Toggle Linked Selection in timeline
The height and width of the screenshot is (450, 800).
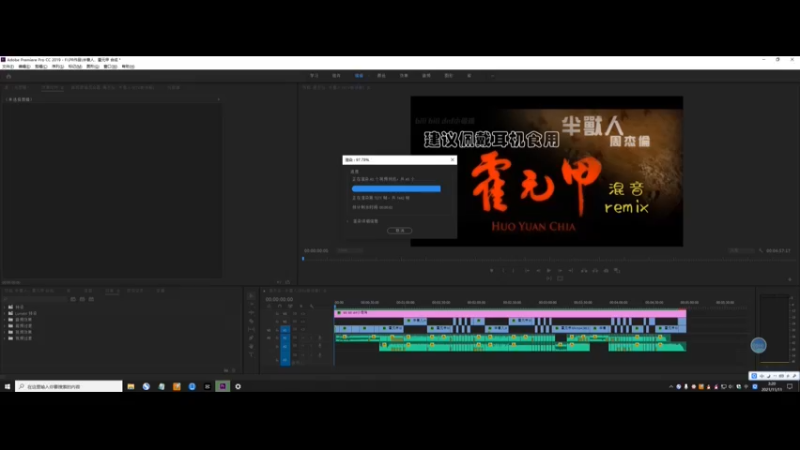pyautogui.click(x=290, y=306)
